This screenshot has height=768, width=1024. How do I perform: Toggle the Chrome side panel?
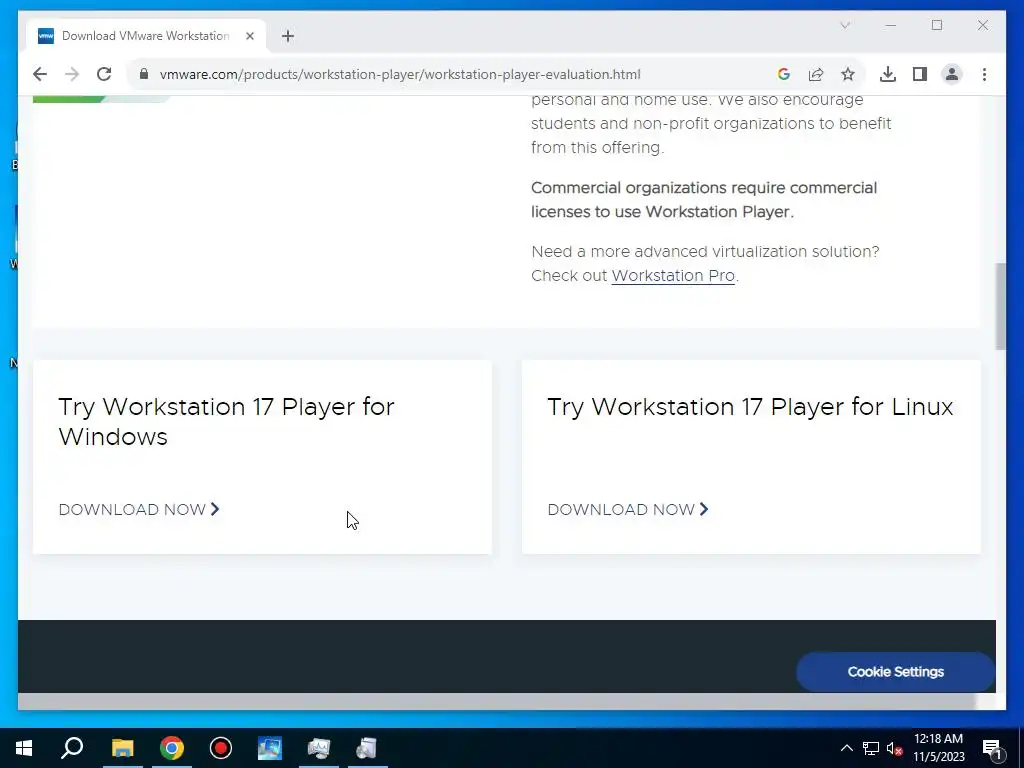click(920, 74)
